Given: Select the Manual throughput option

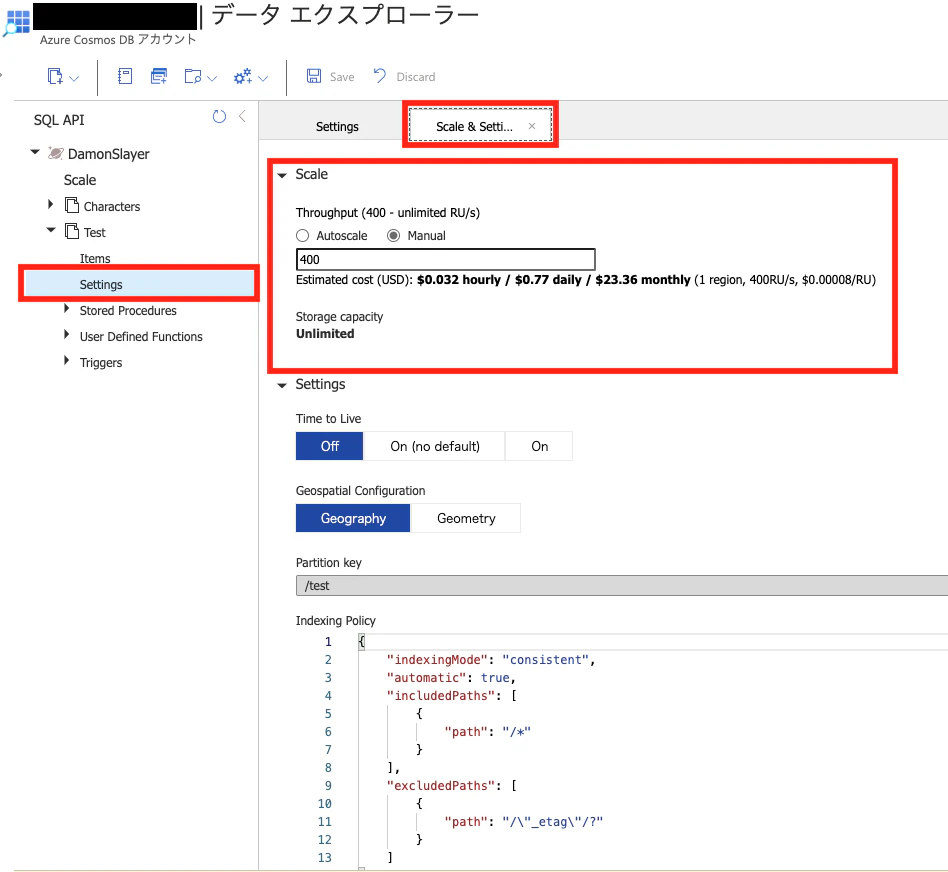Looking at the screenshot, I should [x=394, y=236].
